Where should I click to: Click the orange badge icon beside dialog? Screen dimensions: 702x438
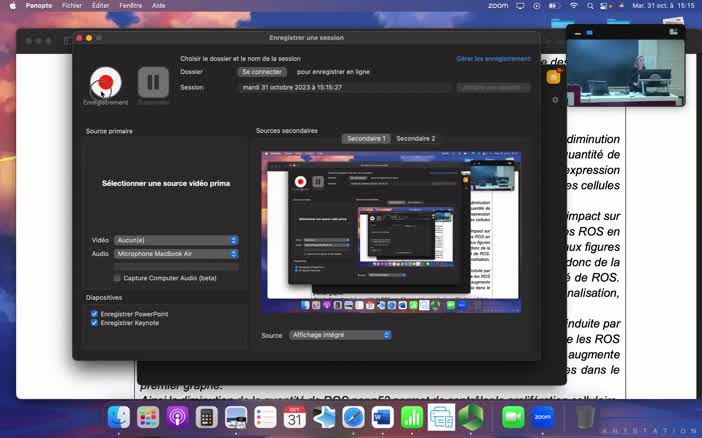click(554, 77)
